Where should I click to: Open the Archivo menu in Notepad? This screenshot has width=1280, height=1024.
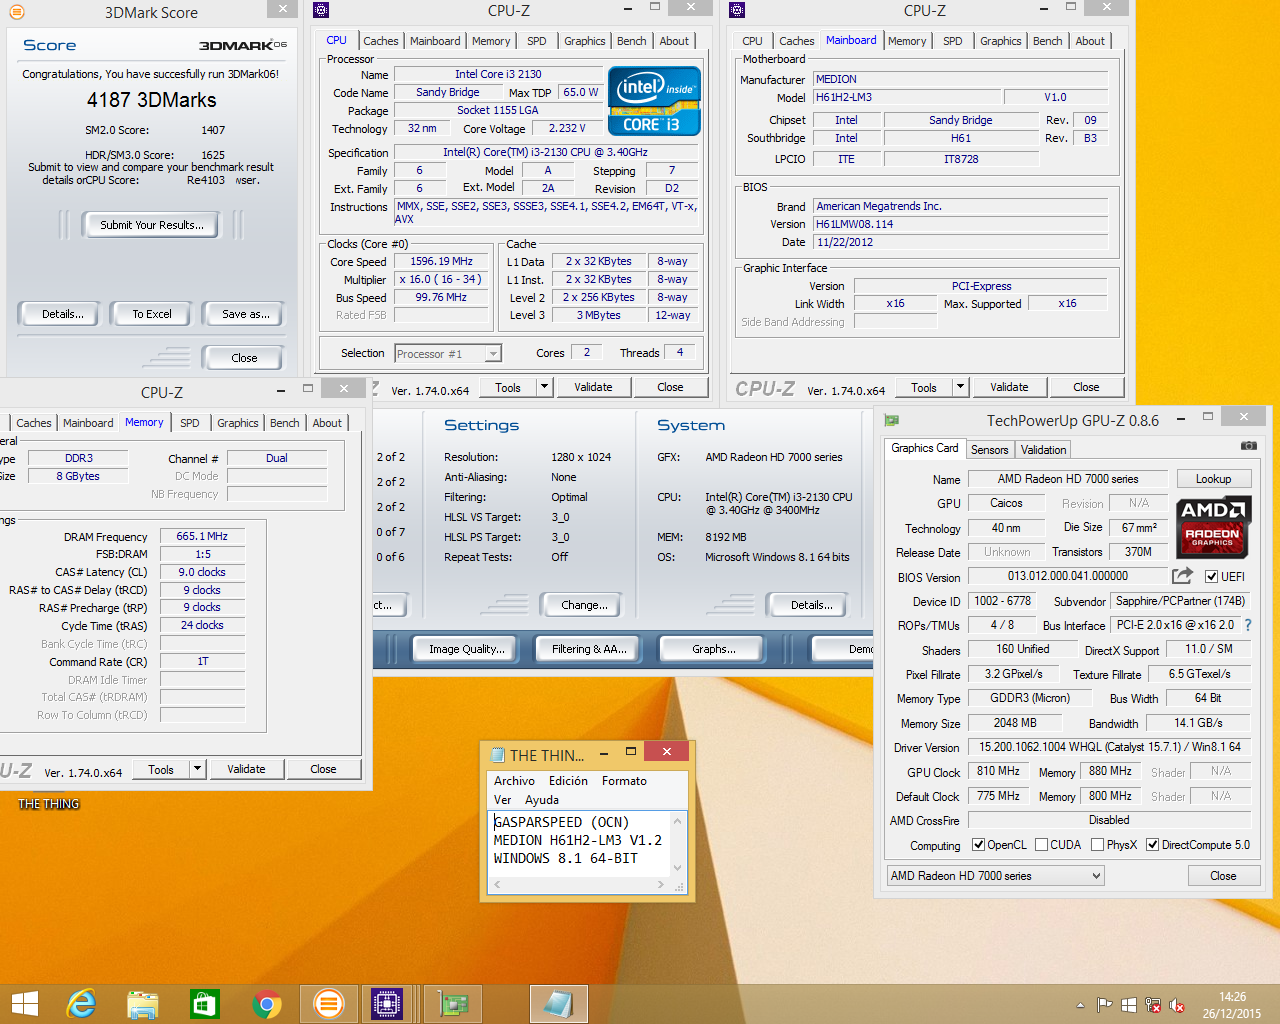point(514,781)
